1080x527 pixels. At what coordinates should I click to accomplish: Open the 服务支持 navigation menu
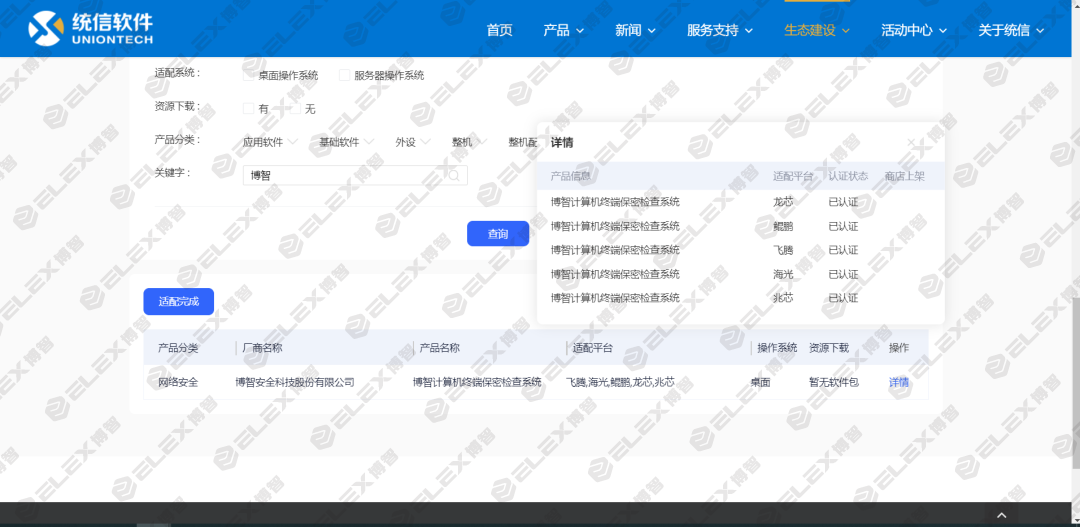tap(719, 30)
